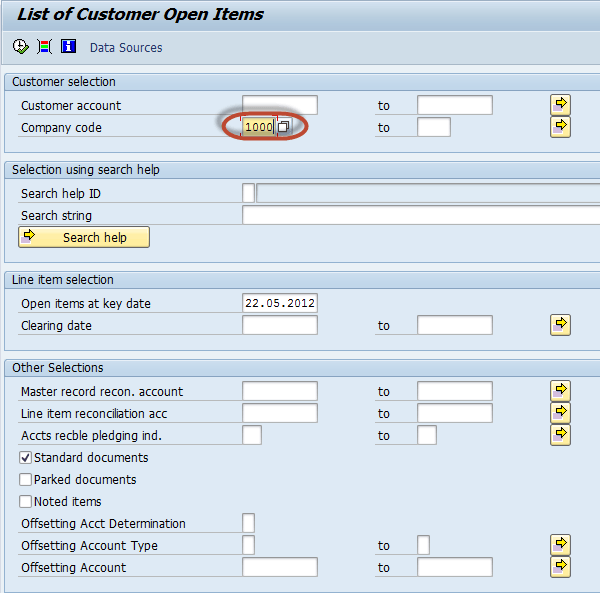
Task: Click the Open items at key date field
Action: coord(279,304)
